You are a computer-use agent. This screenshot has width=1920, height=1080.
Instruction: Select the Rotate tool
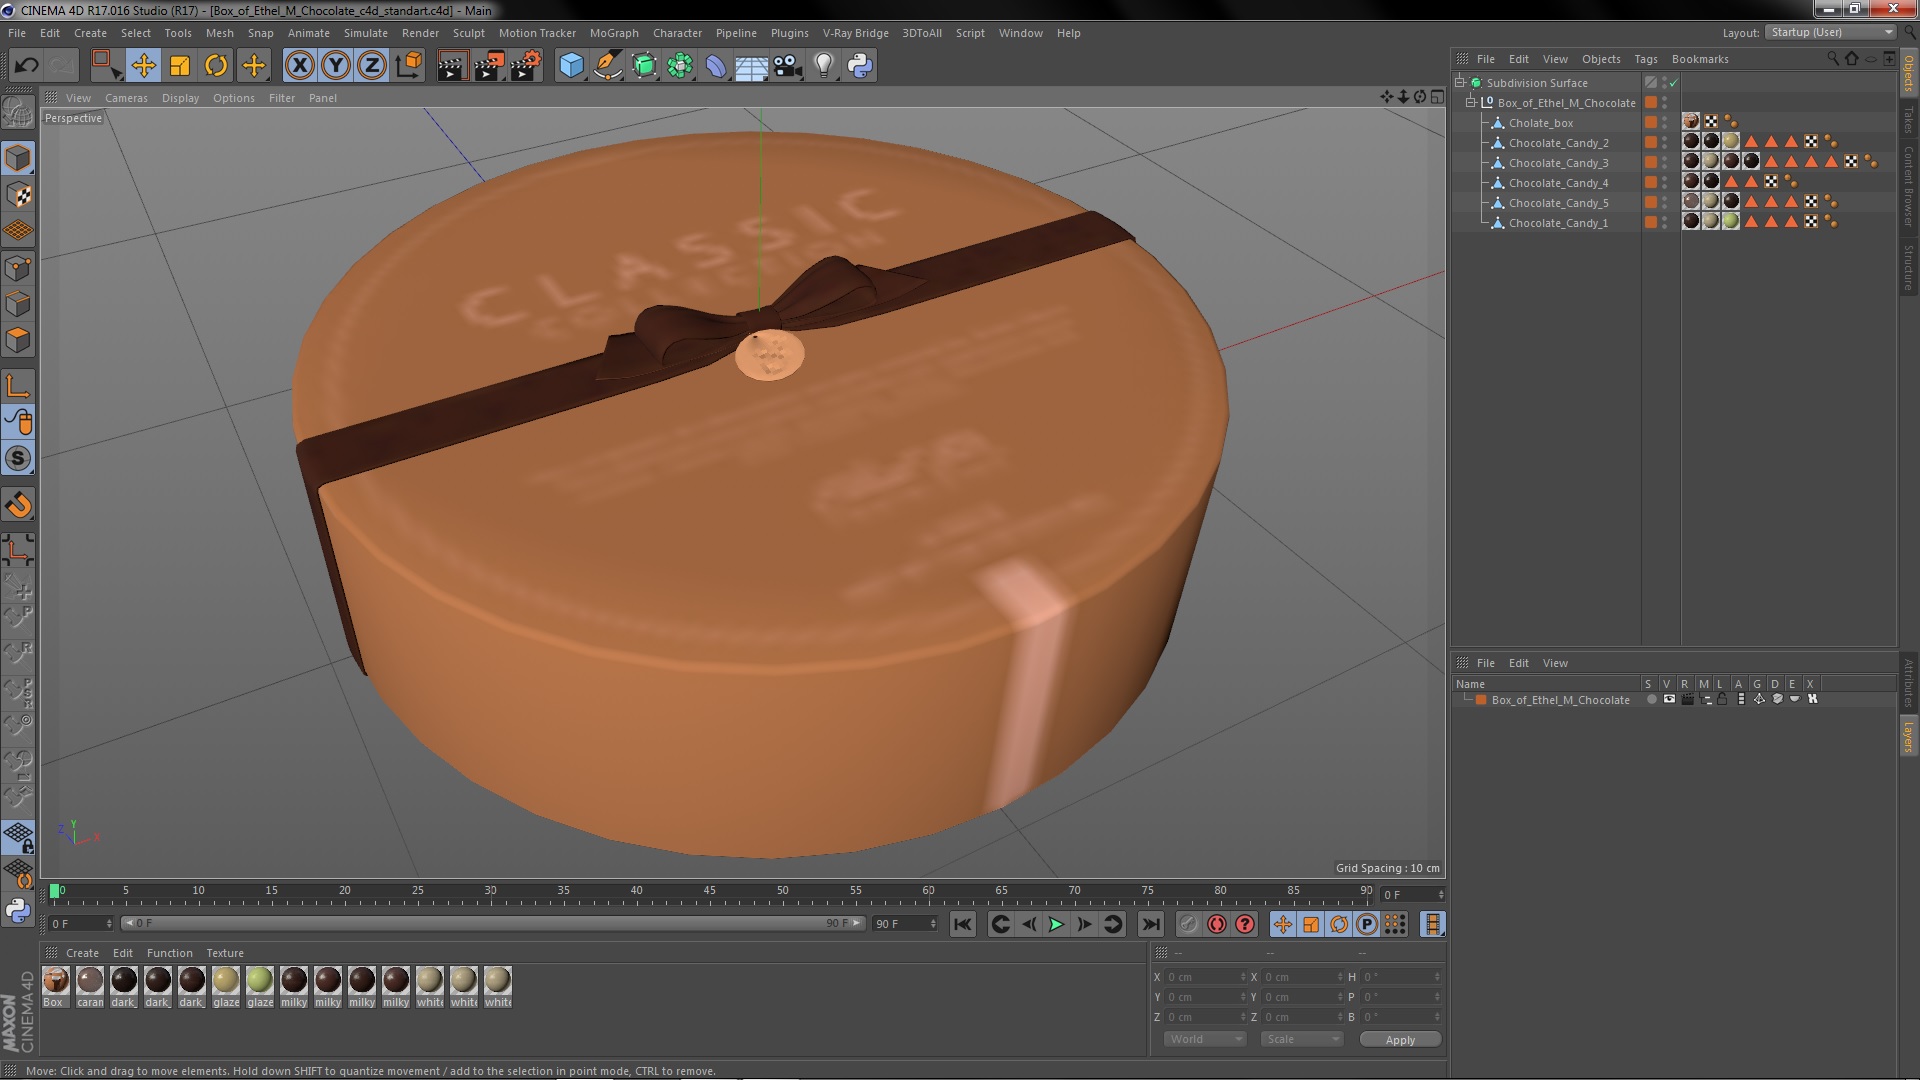pos(216,66)
